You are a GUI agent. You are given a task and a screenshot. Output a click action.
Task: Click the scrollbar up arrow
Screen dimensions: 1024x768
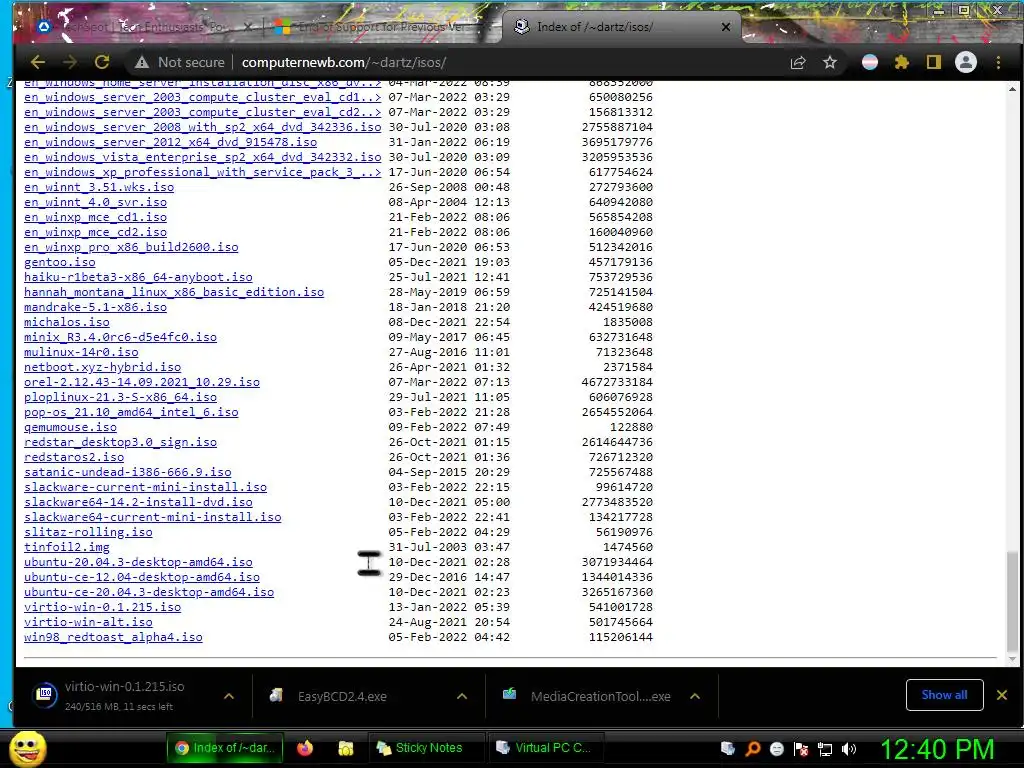click(1012, 89)
